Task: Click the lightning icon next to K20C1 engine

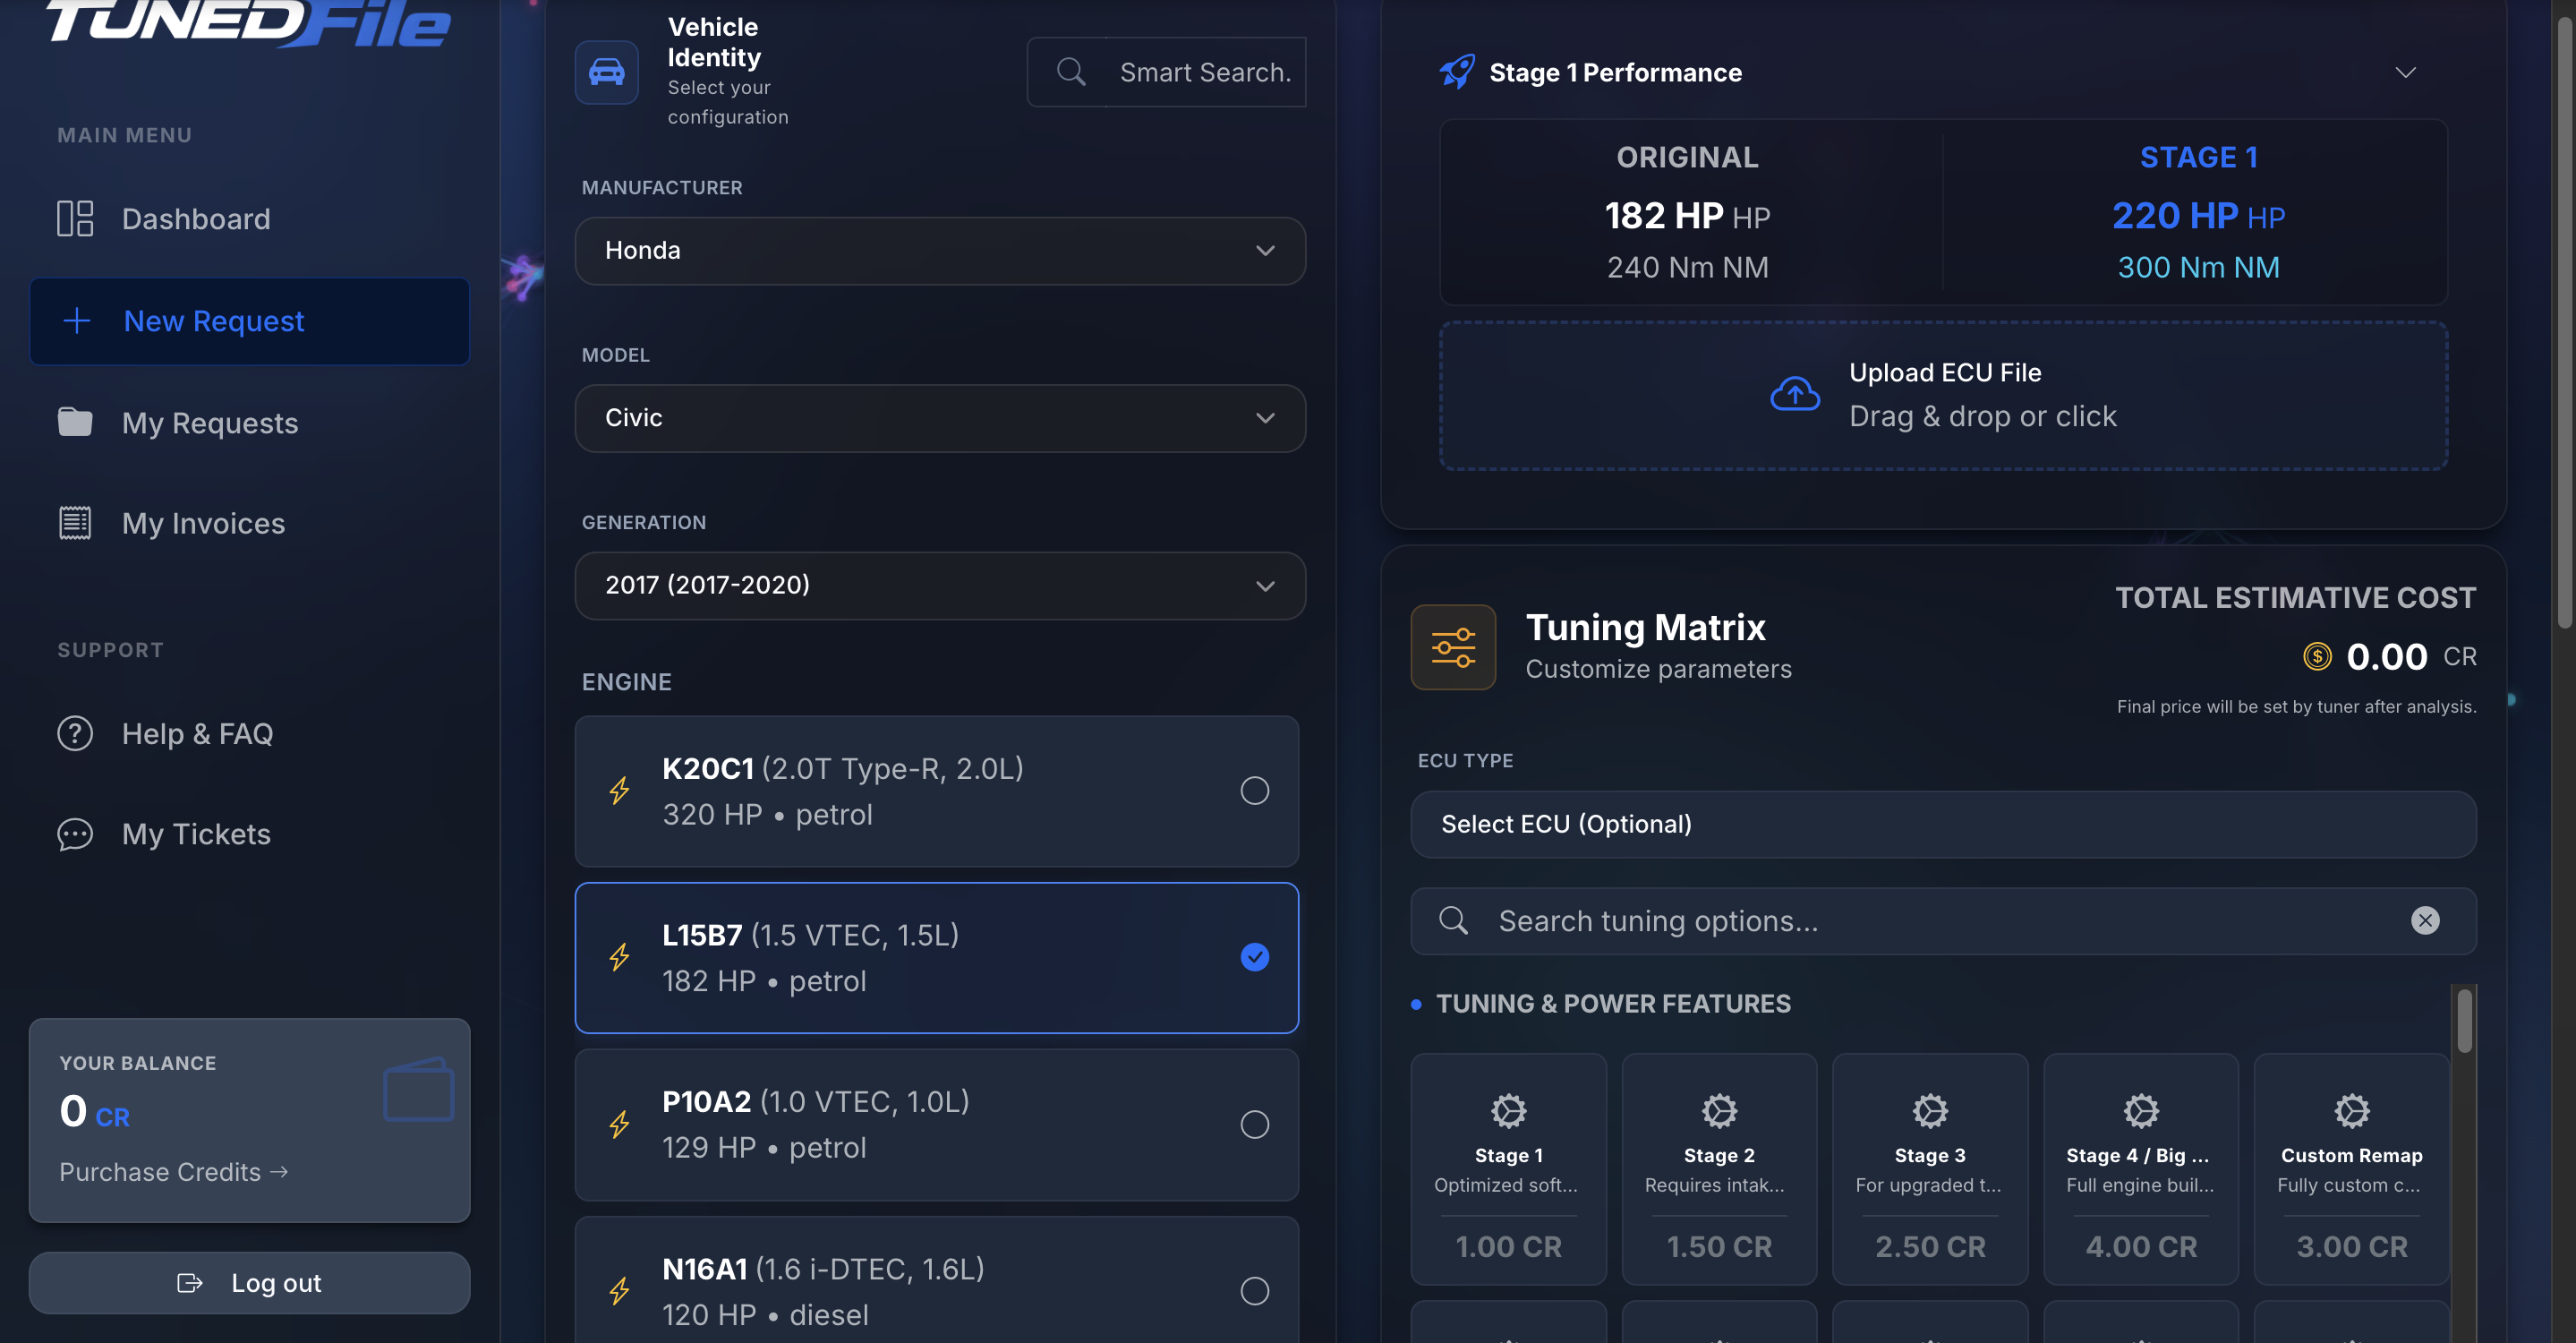Action: pos(619,791)
